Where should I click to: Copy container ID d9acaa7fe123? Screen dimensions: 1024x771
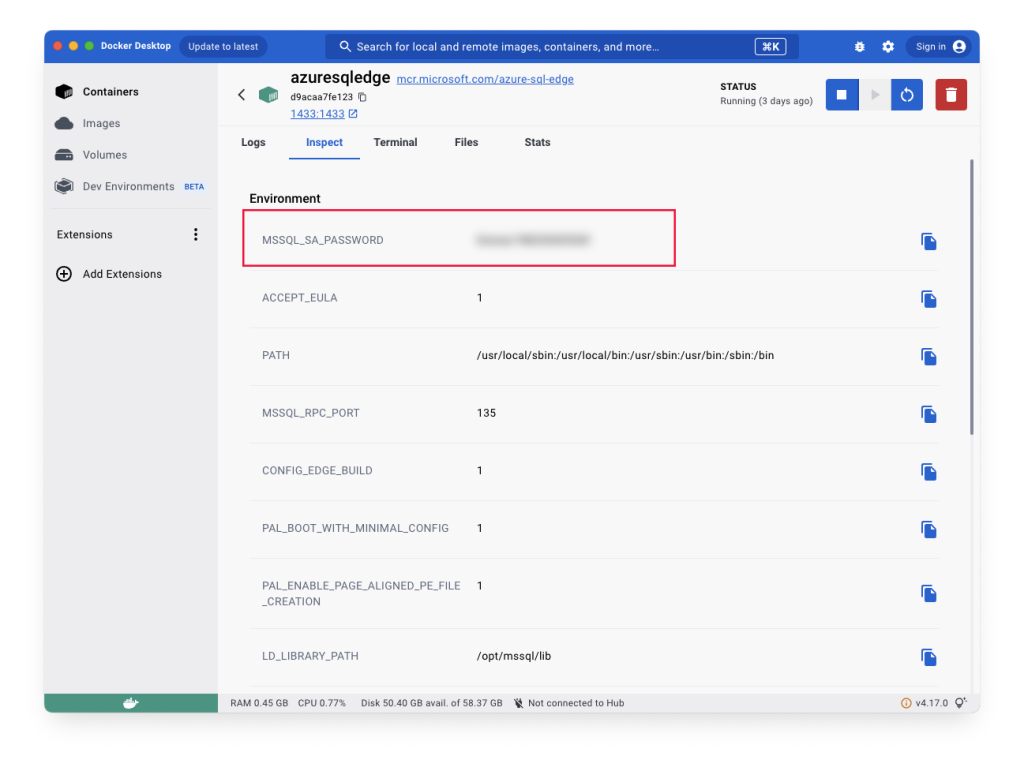click(362, 97)
